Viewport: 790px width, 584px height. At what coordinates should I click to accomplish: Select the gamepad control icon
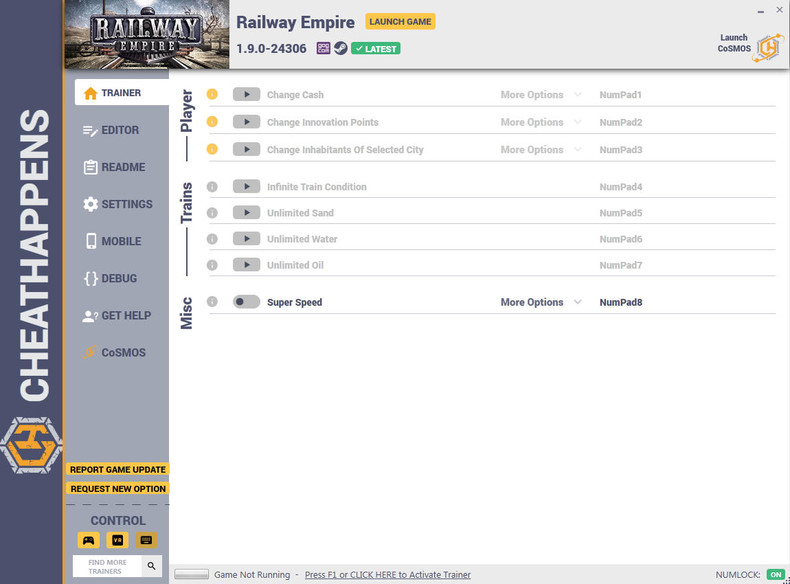(89, 540)
